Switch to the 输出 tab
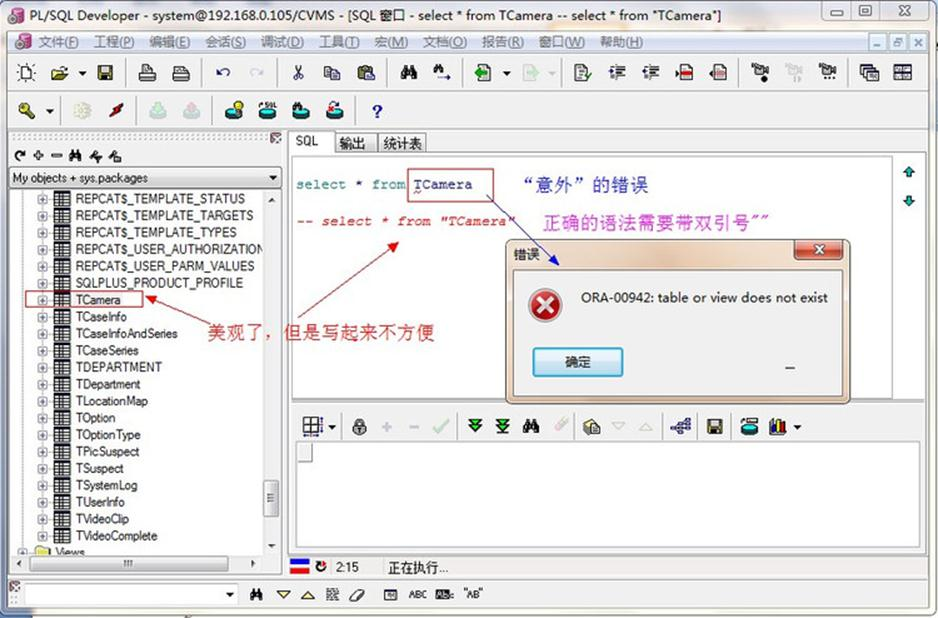 click(x=352, y=142)
